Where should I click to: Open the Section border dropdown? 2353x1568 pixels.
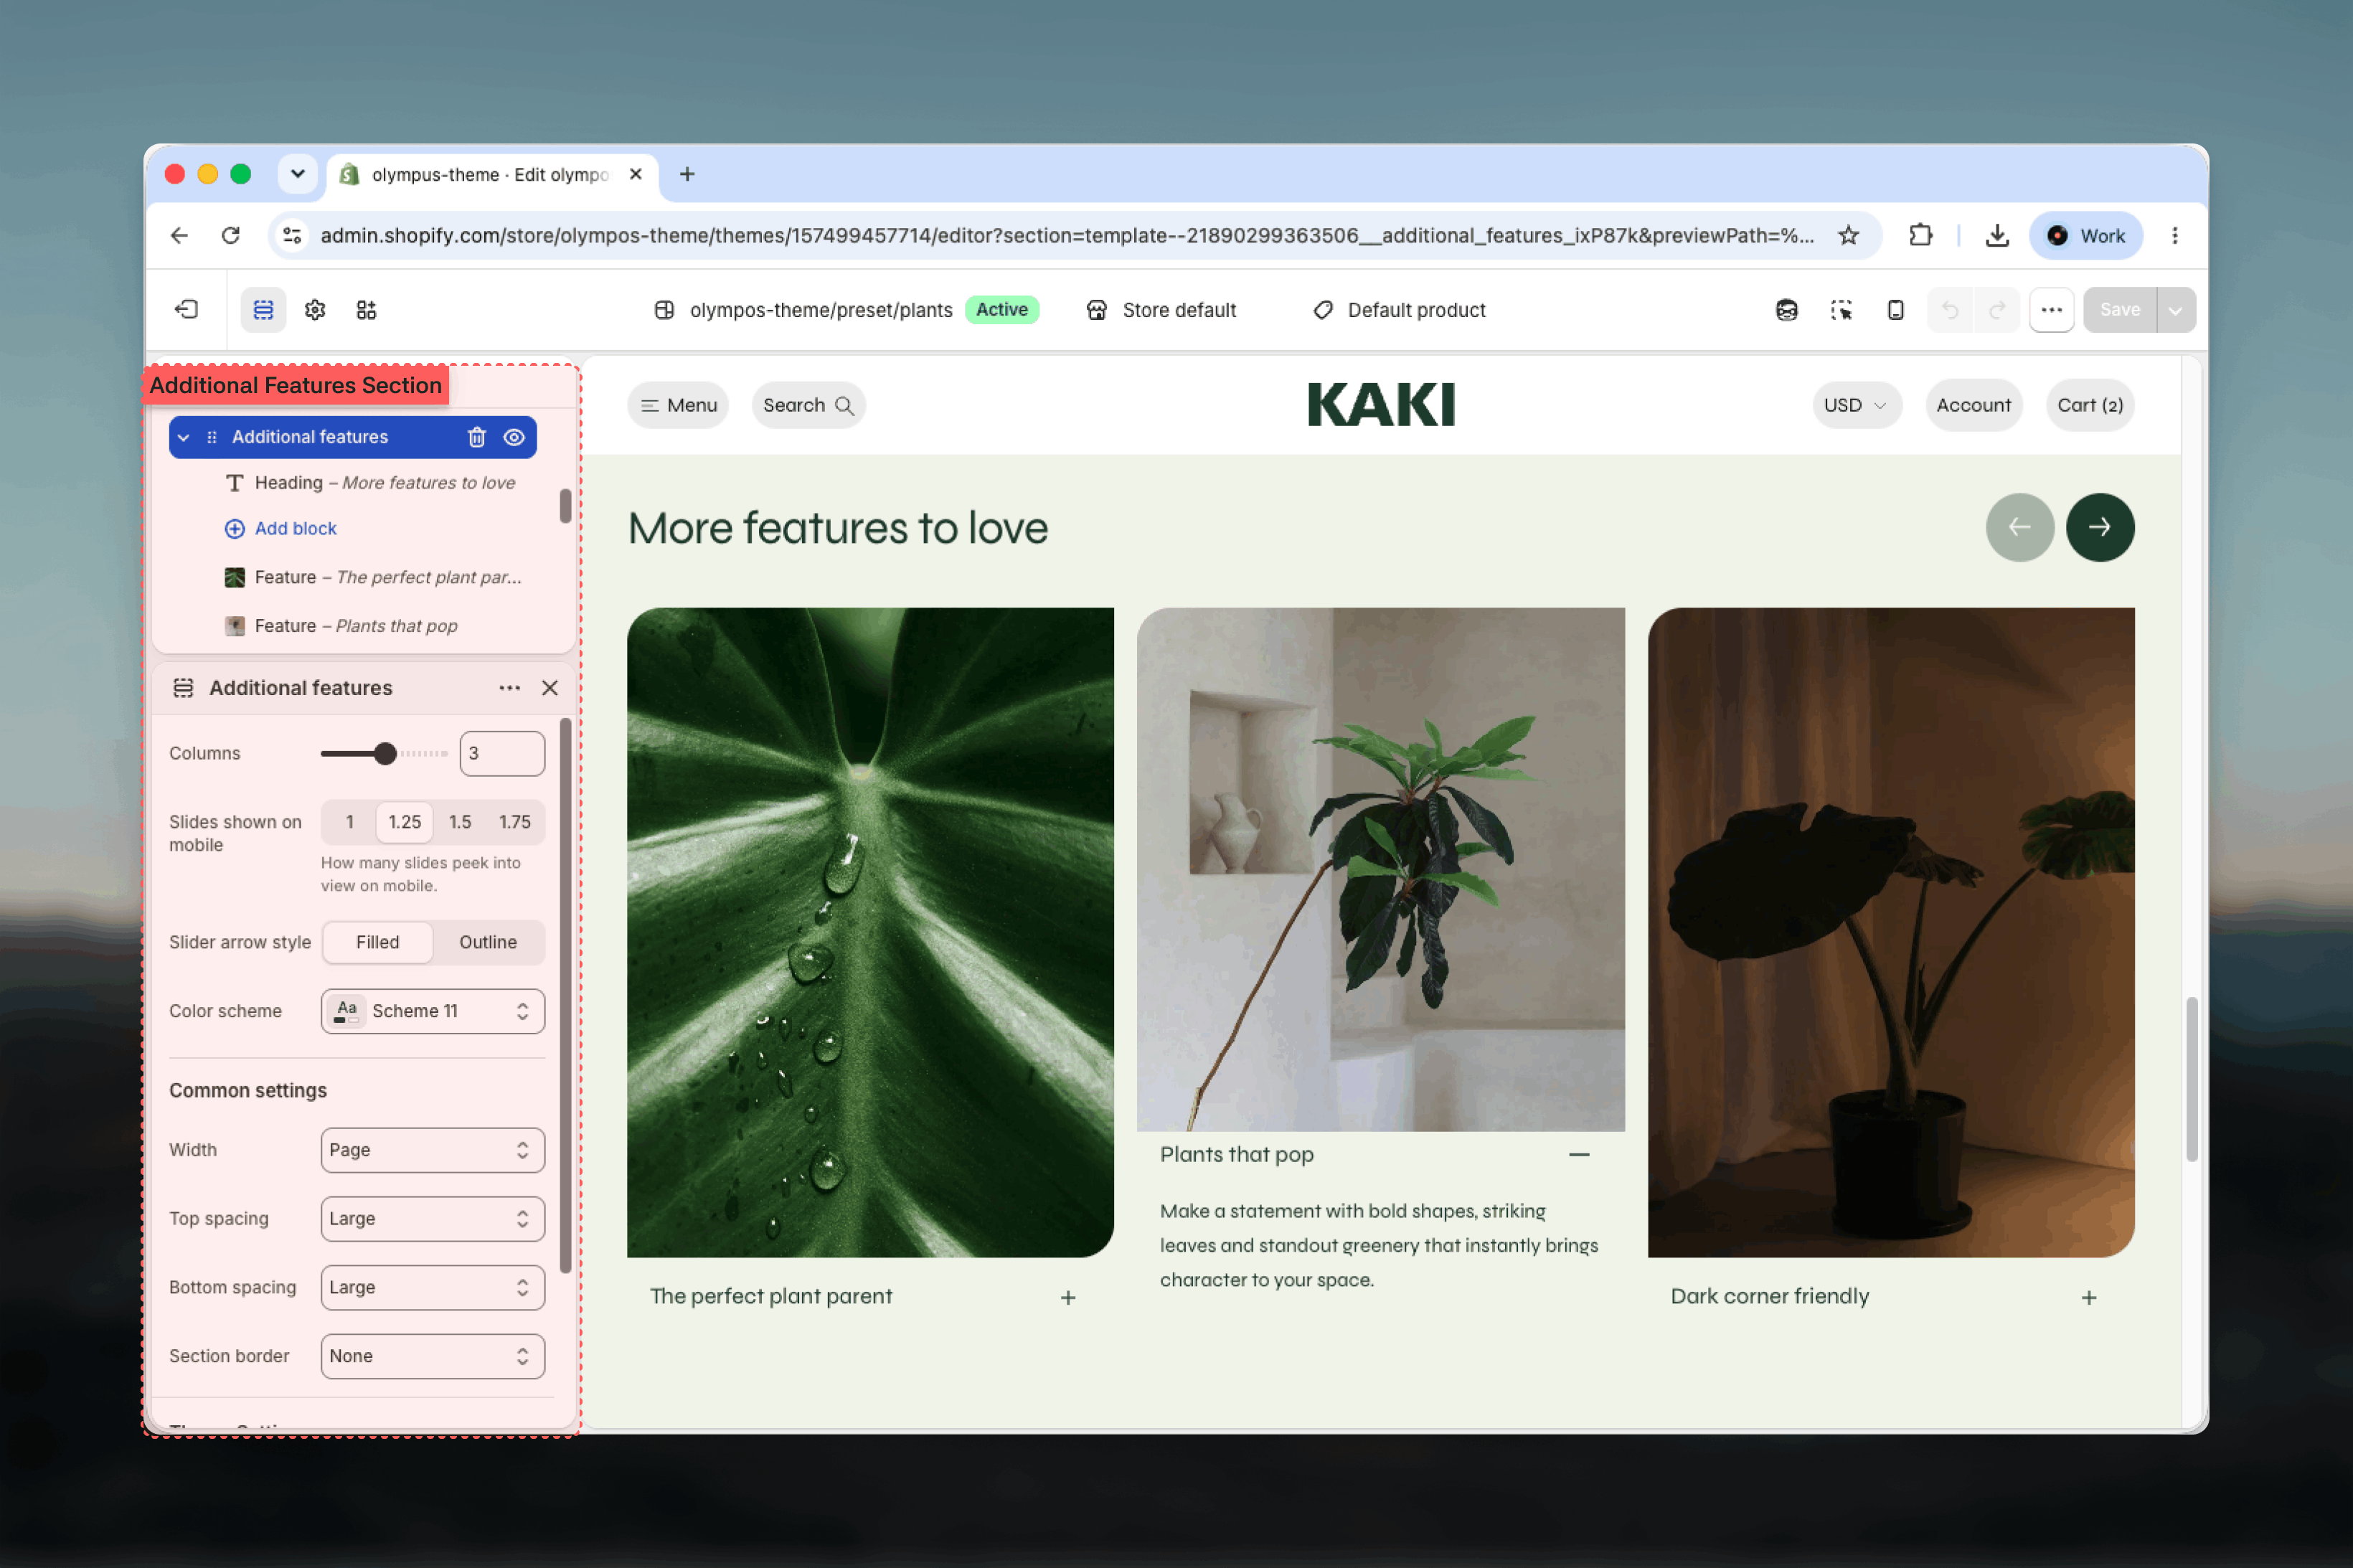tap(433, 1356)
